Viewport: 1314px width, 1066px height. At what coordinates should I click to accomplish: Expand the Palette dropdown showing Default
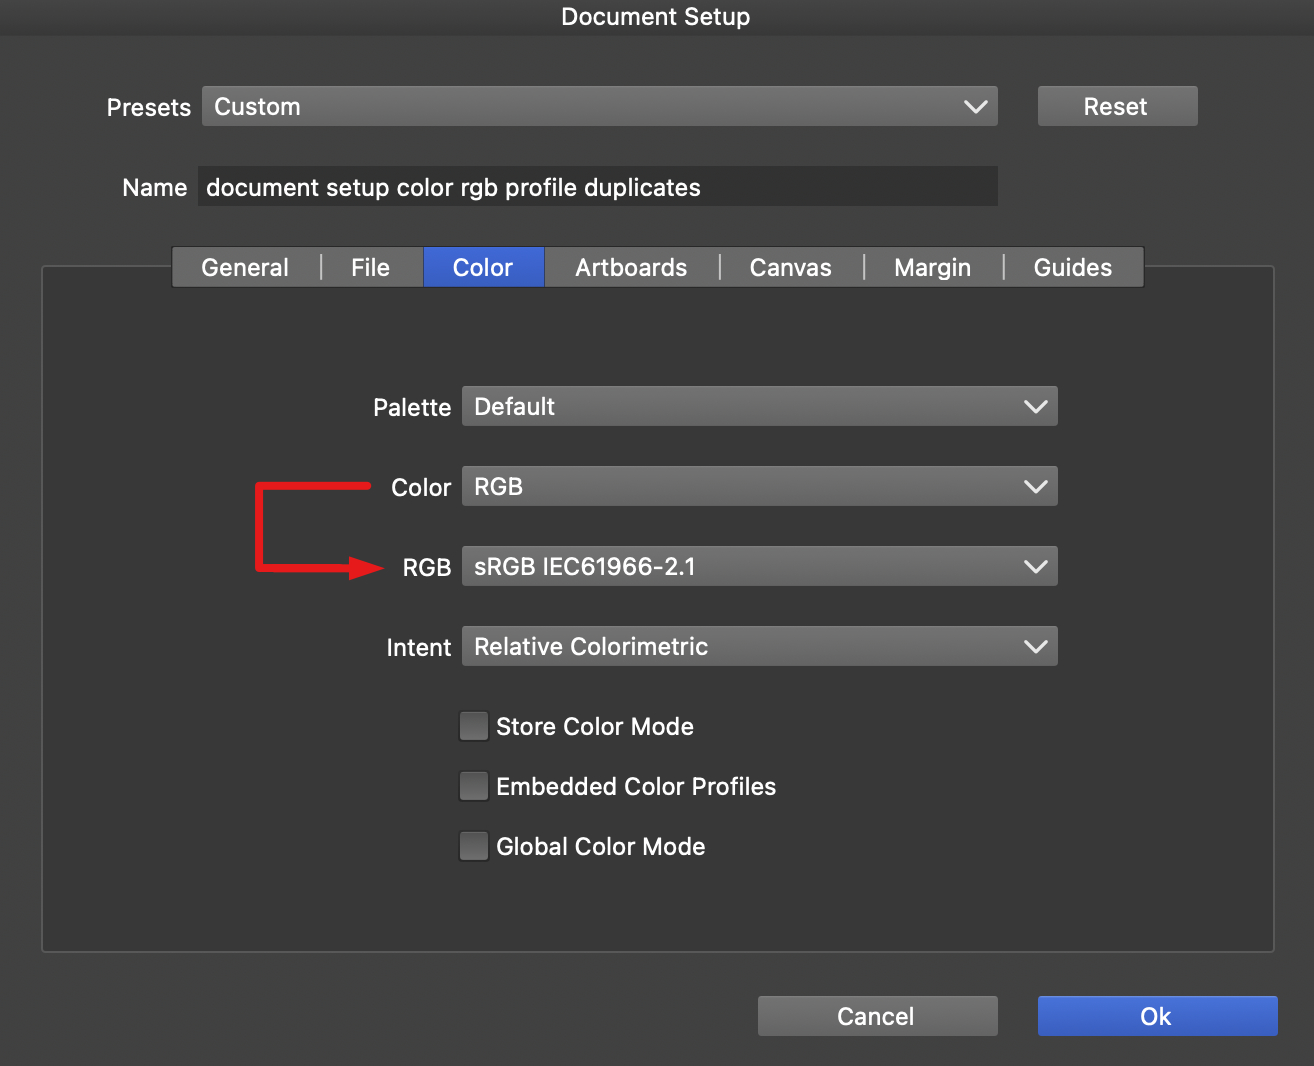pos(759,407)
